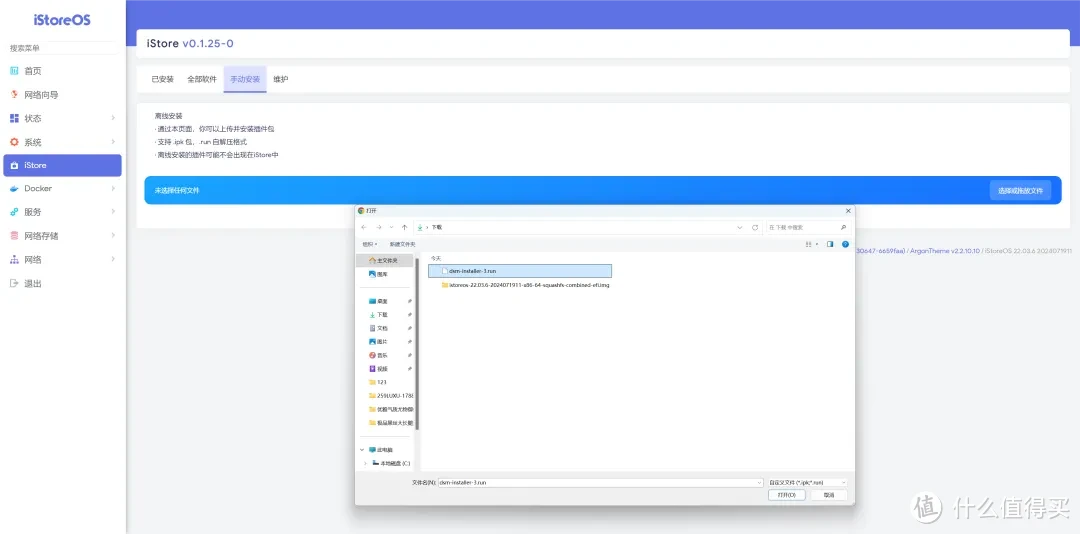Click the 网络 network icon in sidebar
This screenshot has width=1080, height=534.
pyautogui.click(x=14, y=260)
